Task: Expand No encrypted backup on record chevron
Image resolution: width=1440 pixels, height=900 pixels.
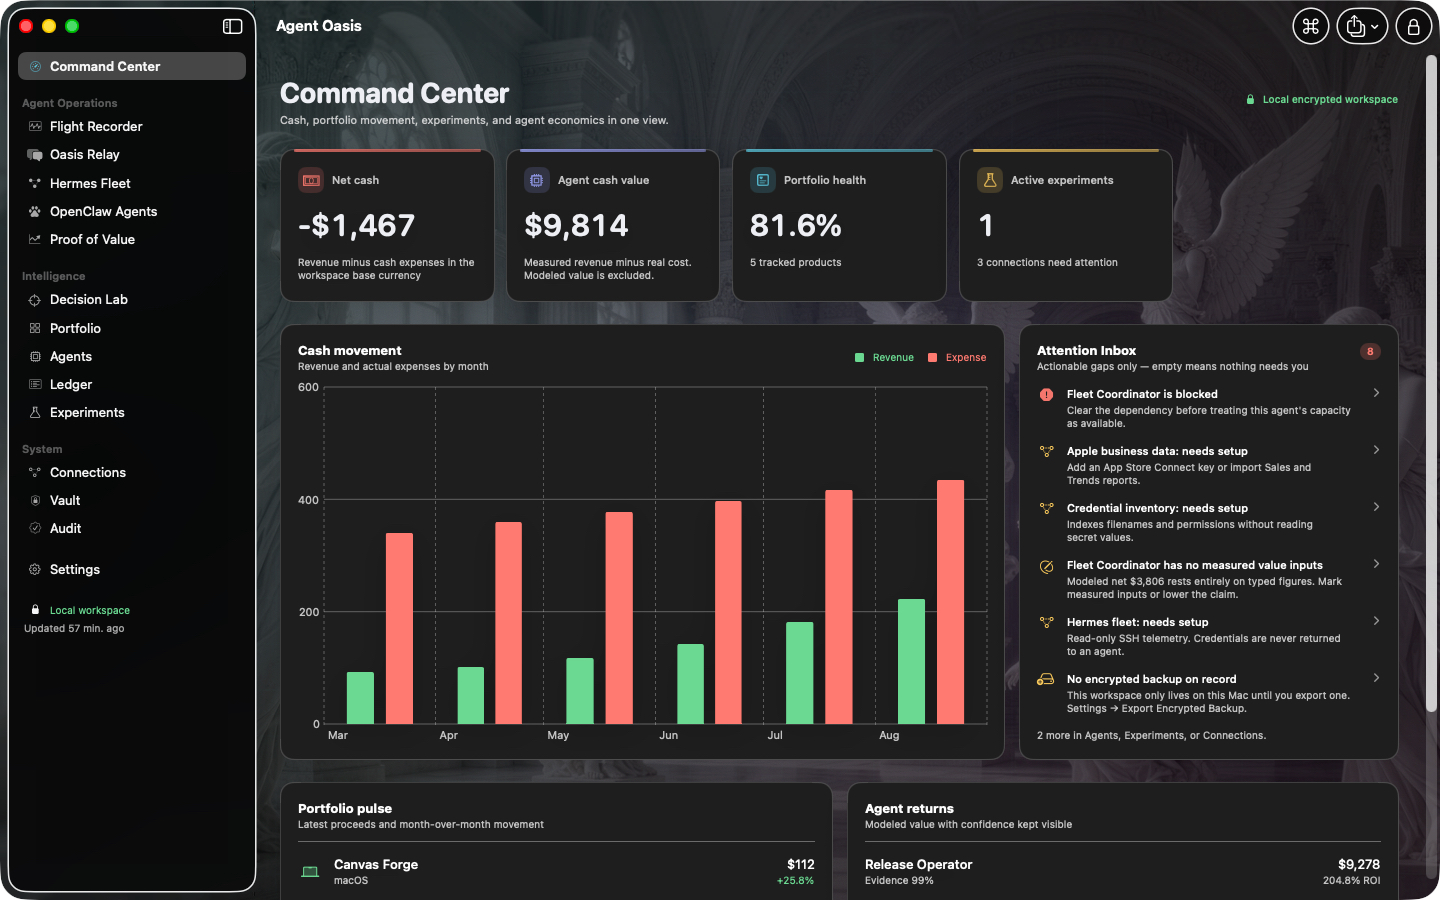Action: [1377, 678]
